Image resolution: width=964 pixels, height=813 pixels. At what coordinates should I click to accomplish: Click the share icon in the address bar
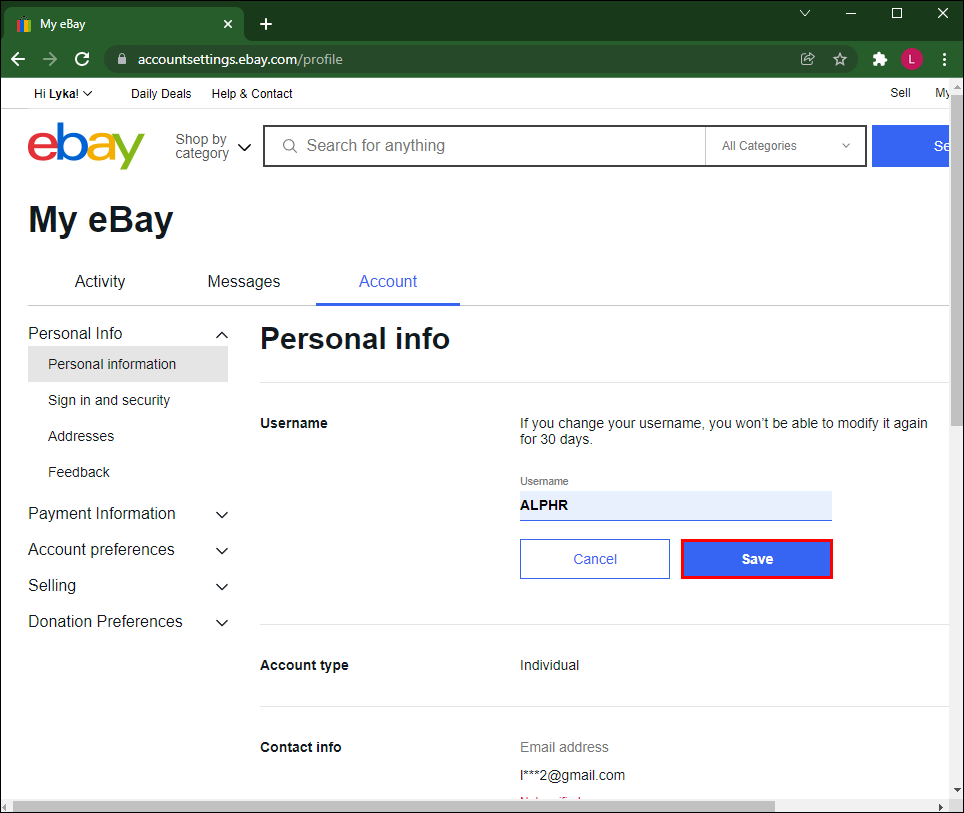click(x=807, y=59)
